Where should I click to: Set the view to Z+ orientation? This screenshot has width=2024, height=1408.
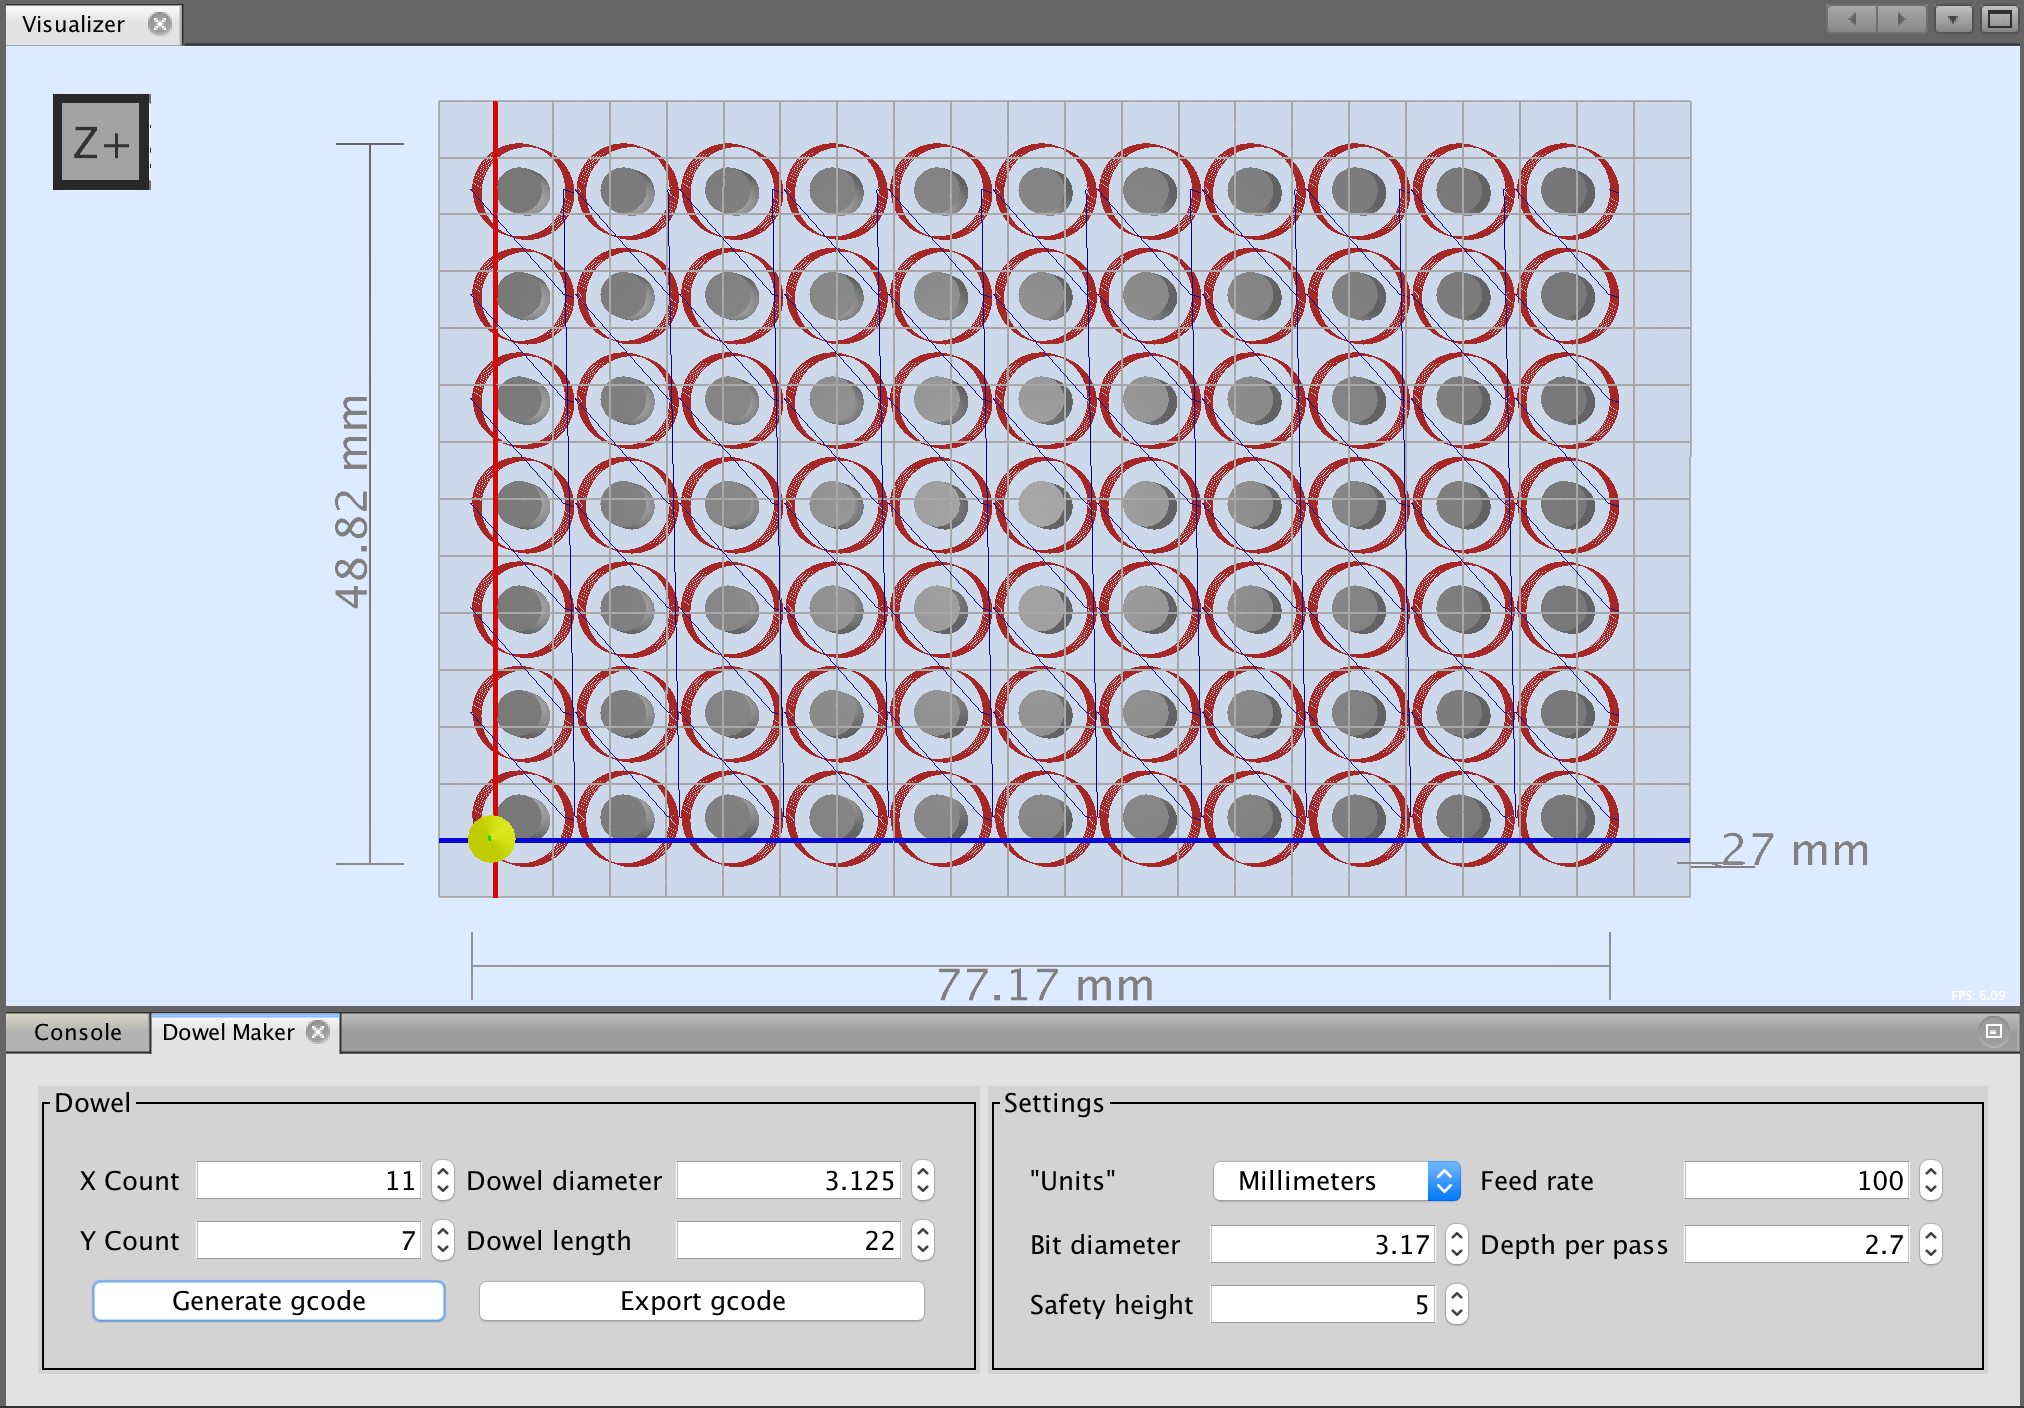100,140
